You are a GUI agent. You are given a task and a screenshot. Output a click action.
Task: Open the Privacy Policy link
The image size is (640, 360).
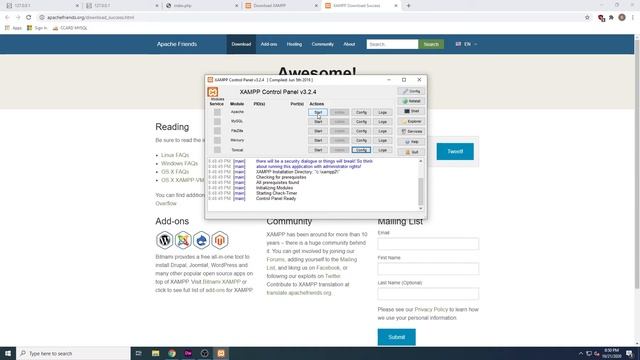[431, 309]
